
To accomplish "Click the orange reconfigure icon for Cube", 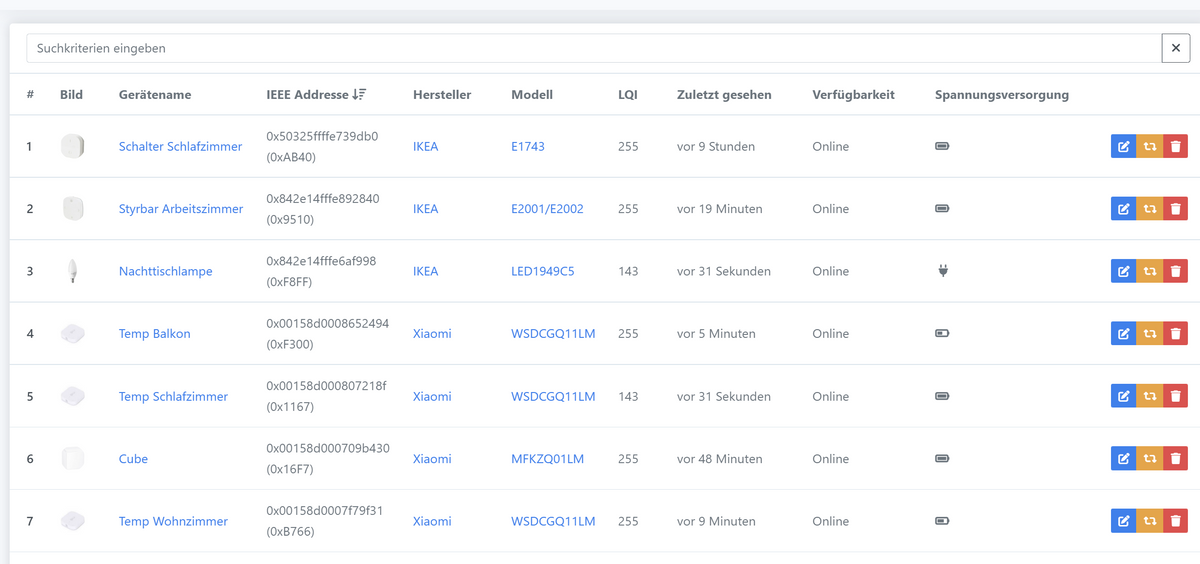I will pyautogui.click(x=1149, y=459).
